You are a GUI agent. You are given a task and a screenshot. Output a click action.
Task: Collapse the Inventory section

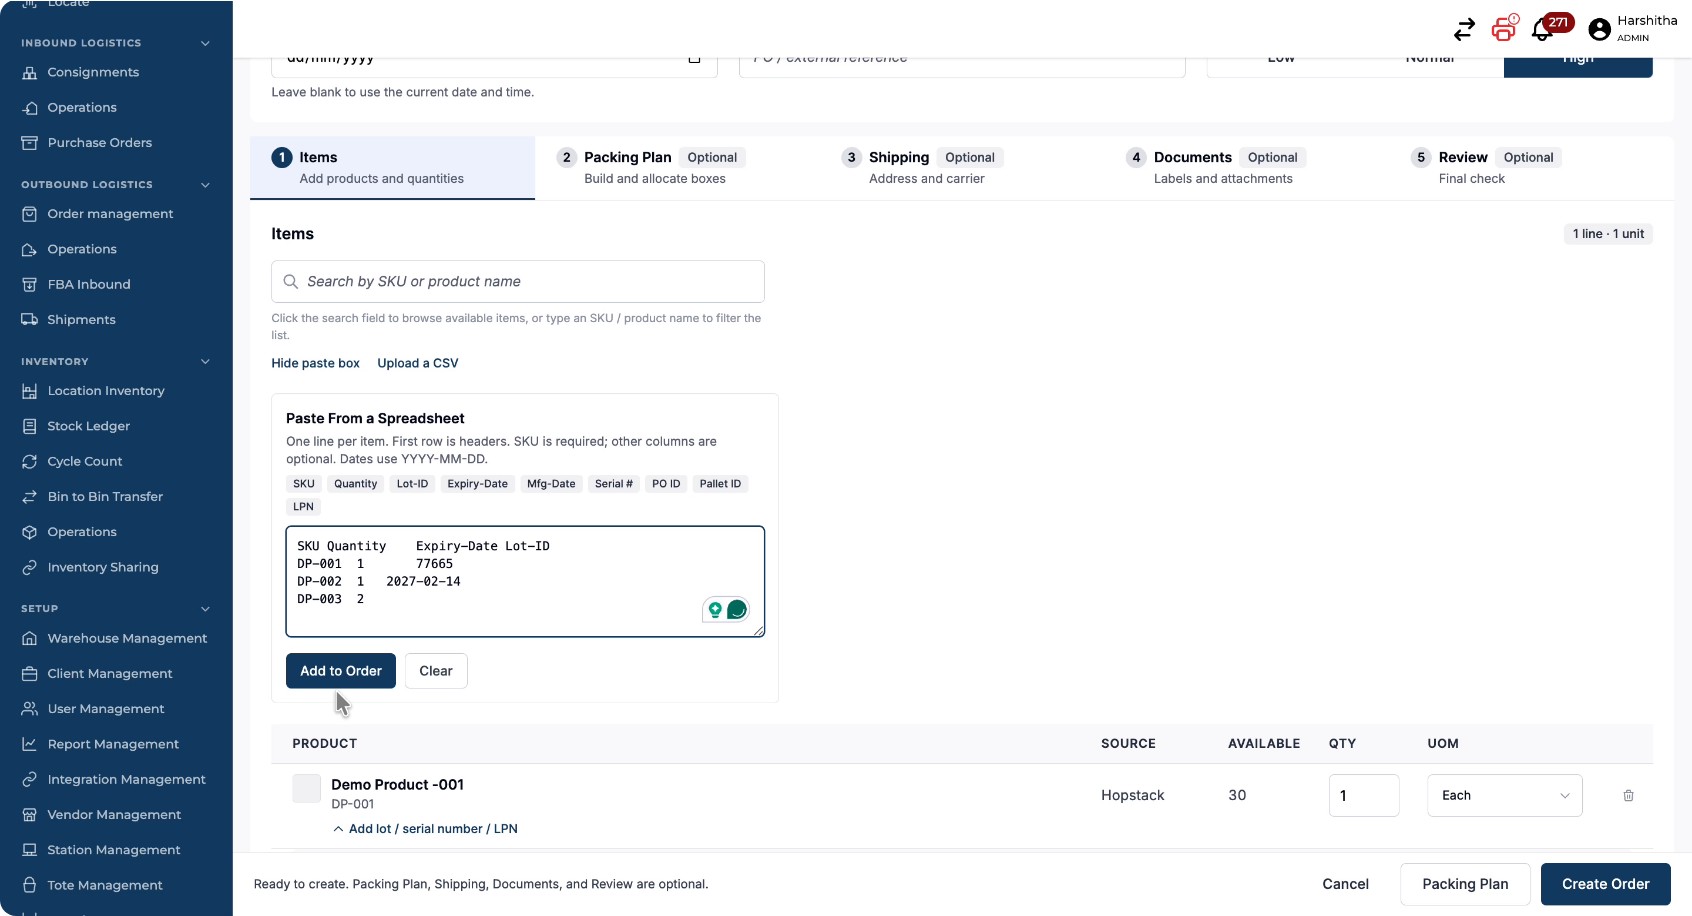pos(205,362)
